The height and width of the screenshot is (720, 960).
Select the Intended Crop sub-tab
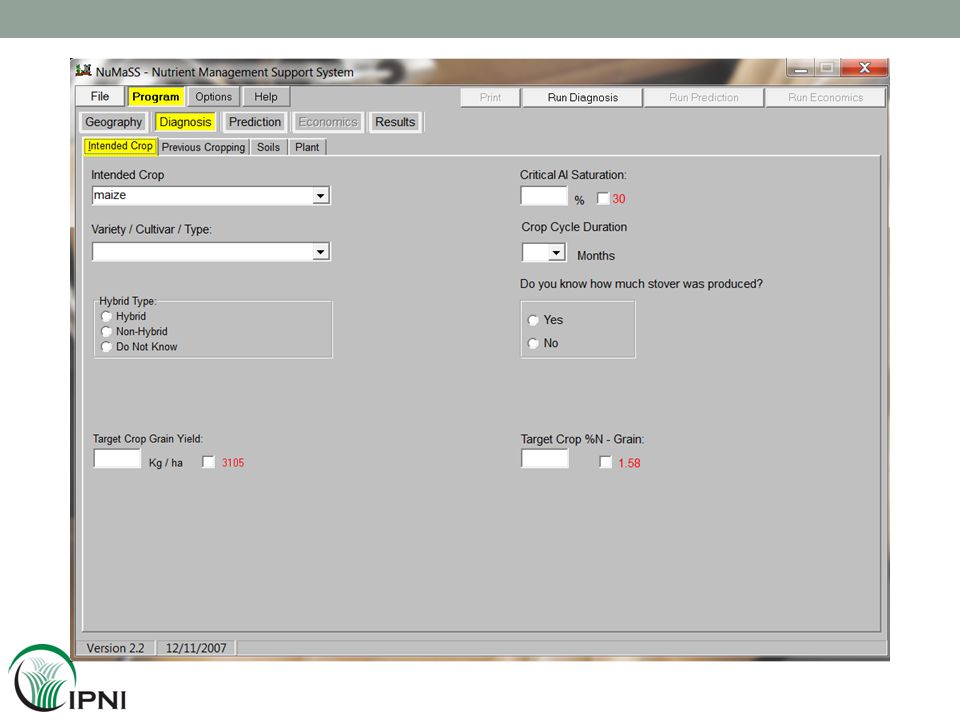120,146
